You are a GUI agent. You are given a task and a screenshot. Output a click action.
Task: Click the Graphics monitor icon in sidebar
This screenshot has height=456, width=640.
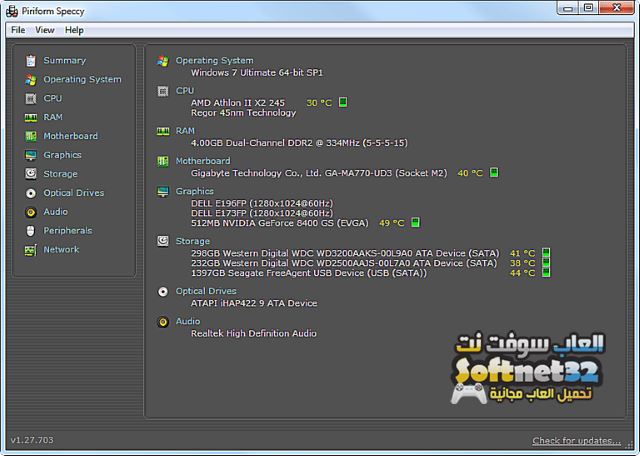tap(31, 155)
